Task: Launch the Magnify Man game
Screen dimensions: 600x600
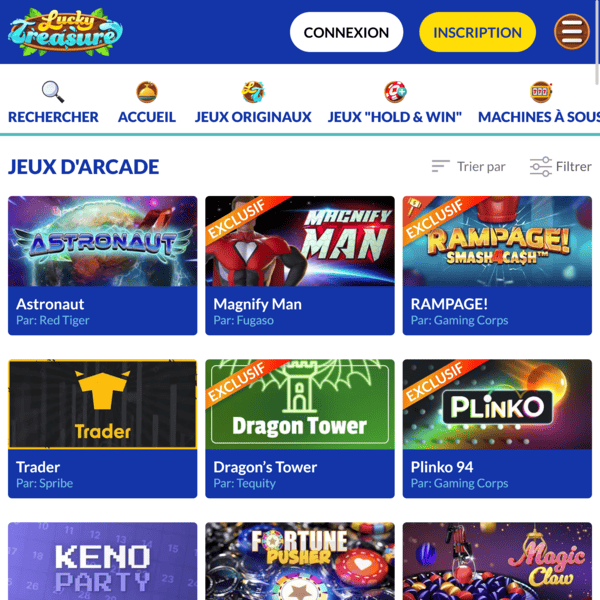Action: click(x=300, y=265)
